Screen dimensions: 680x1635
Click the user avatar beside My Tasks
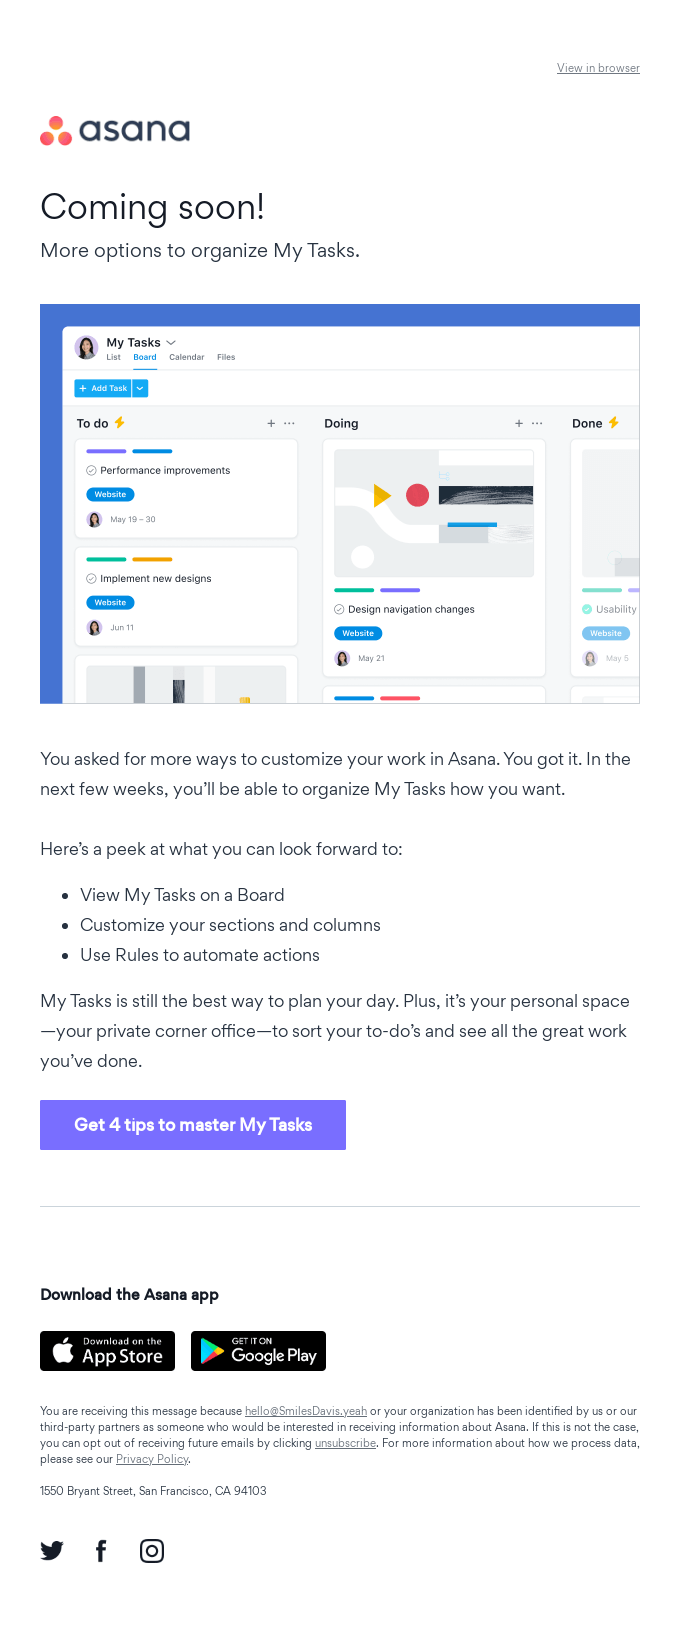pos(87,347)
